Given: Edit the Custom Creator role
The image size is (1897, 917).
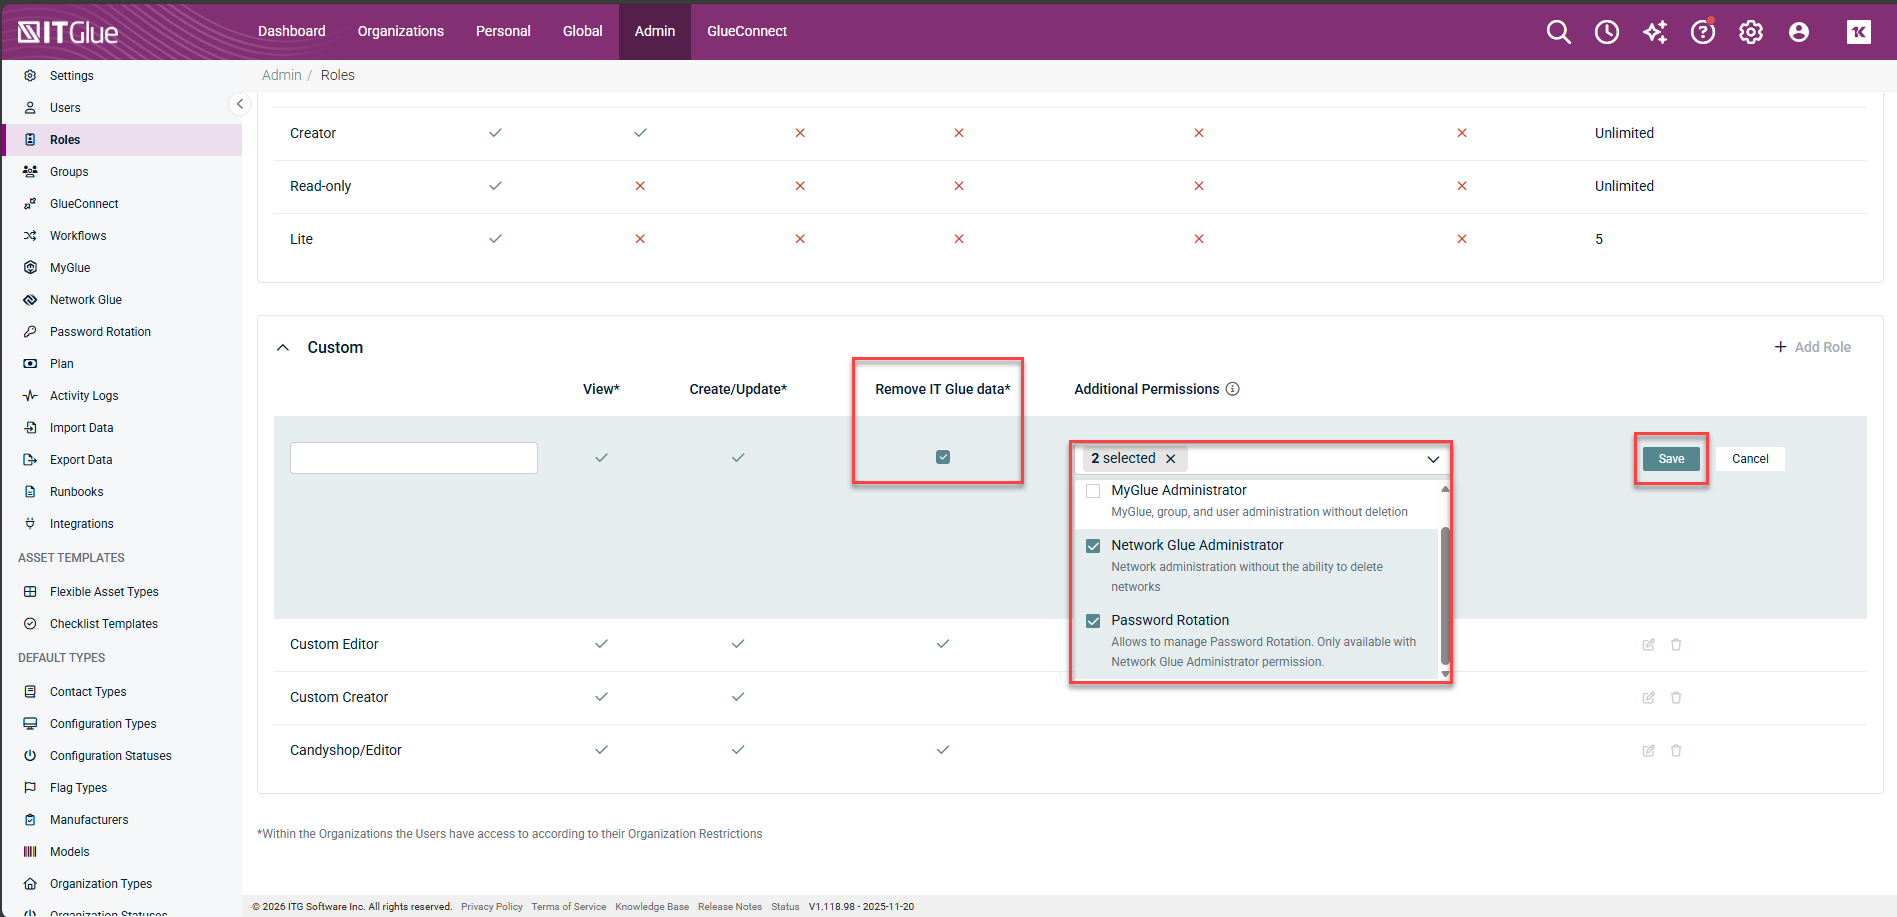Looking at the screenshot, I should pos(1648,698).
